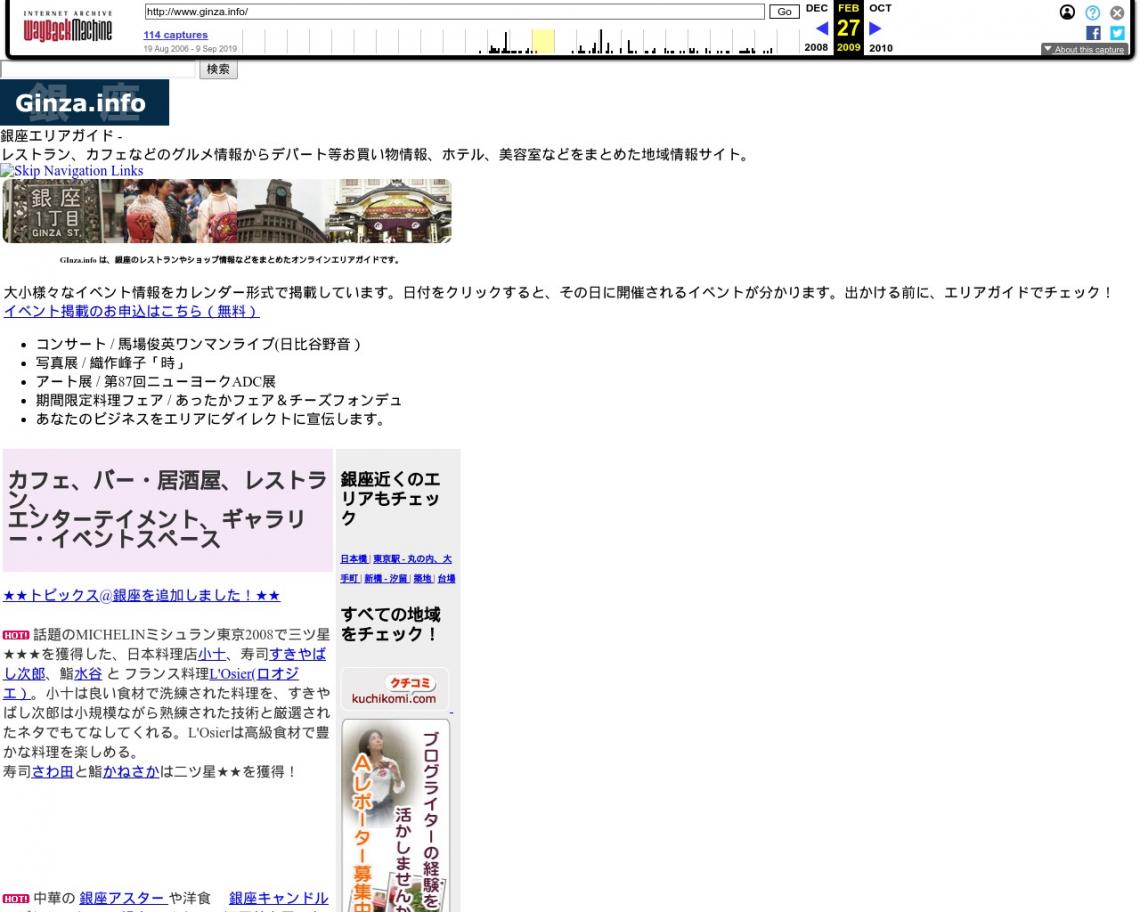
Task: Click the Aレポーター募集中 ad banner
Action: tap(396, 815)
